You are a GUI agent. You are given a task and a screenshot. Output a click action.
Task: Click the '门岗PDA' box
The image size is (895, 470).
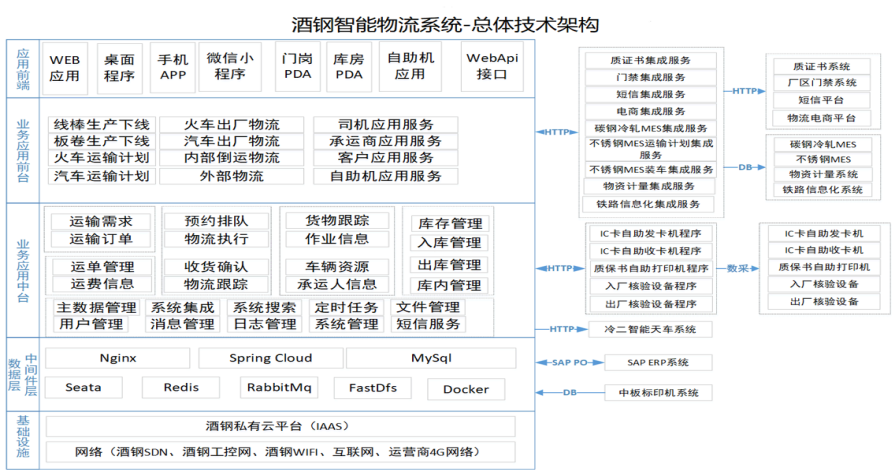pos(297,66)
